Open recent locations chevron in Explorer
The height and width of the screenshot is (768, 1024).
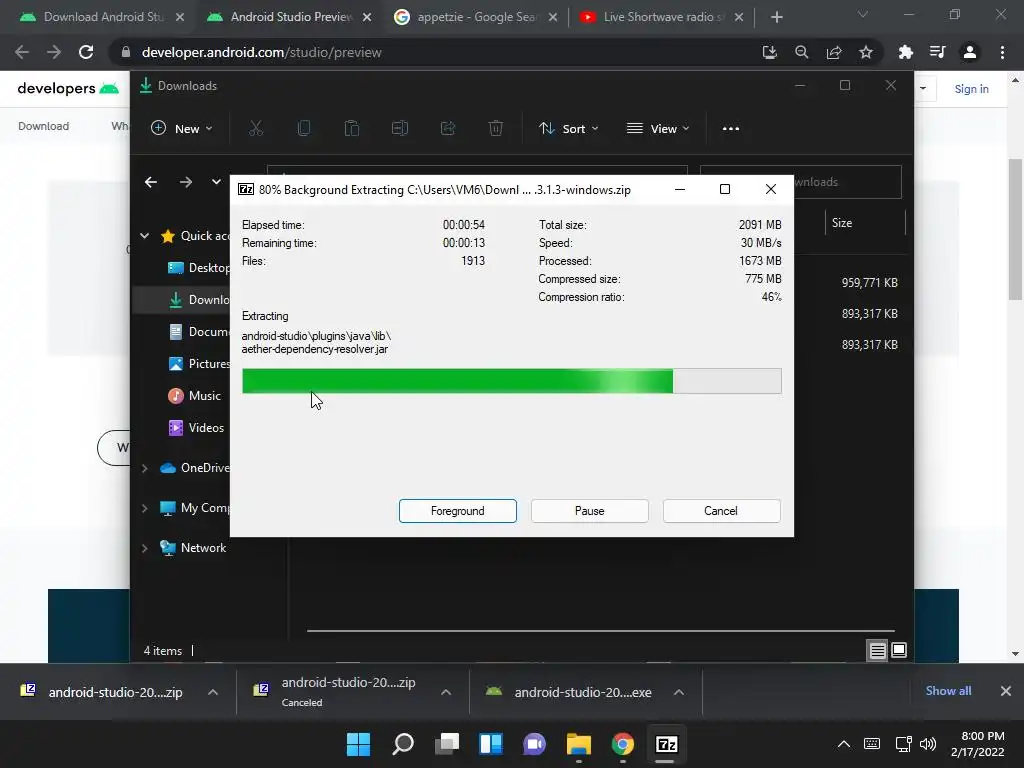[216, 182]
